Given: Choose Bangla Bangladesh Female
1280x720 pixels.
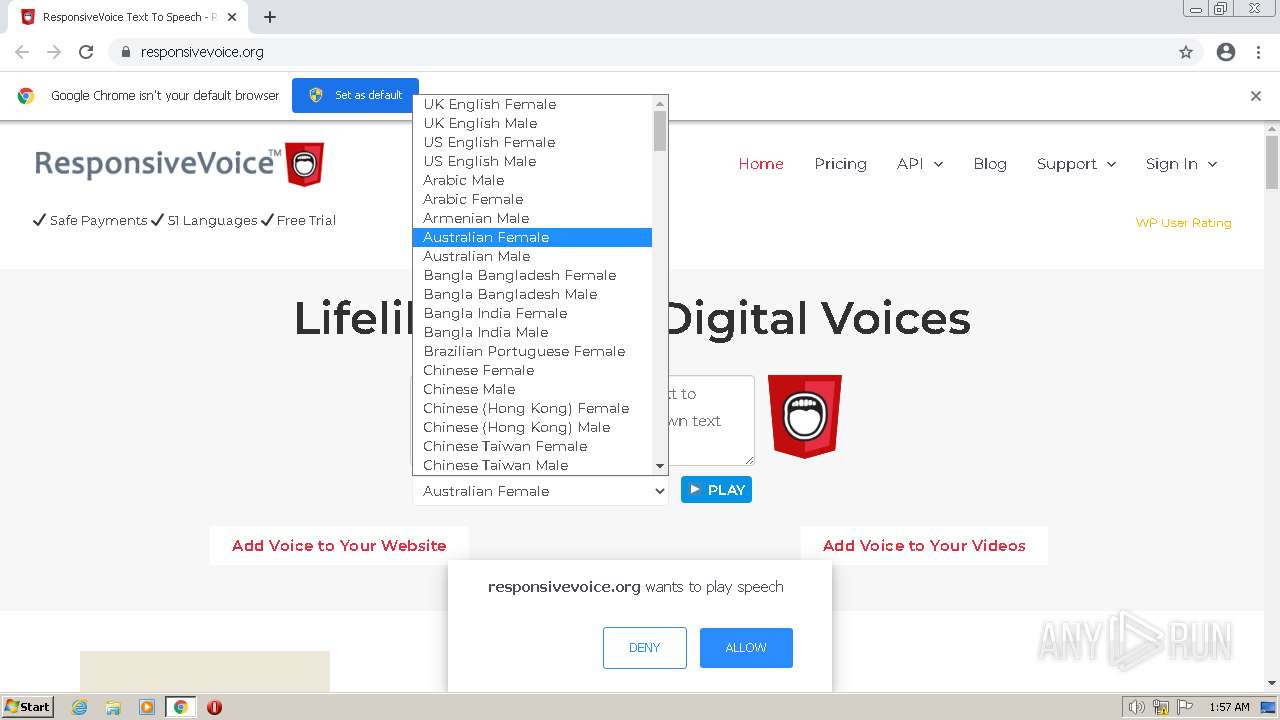Looking at the screenshot, I should (x=532, y=275).
